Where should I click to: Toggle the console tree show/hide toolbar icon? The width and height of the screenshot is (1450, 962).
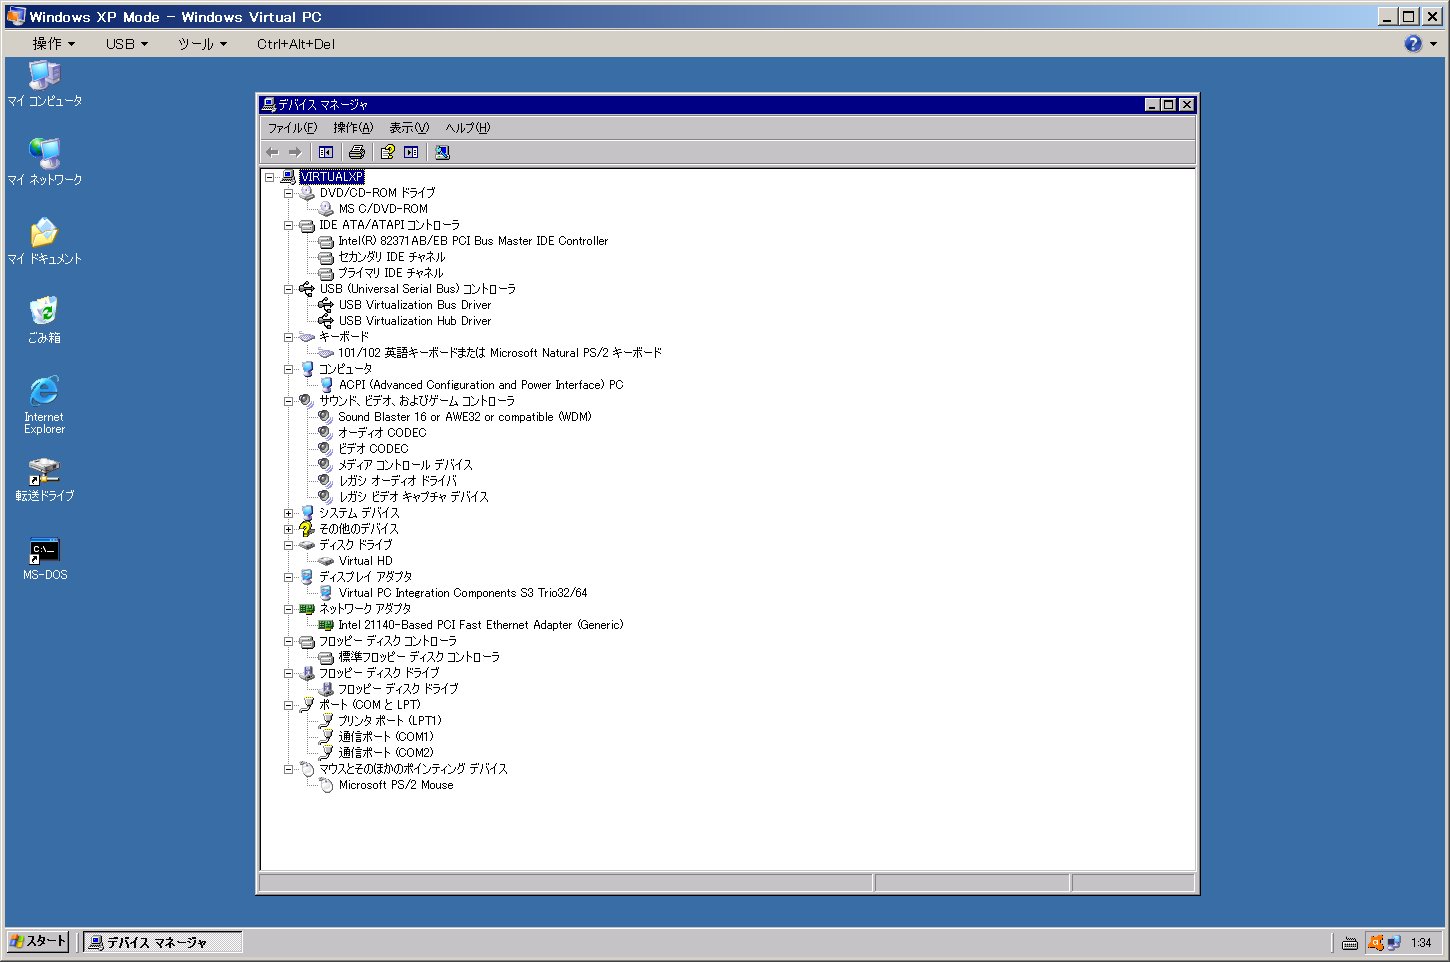[326, 152]
